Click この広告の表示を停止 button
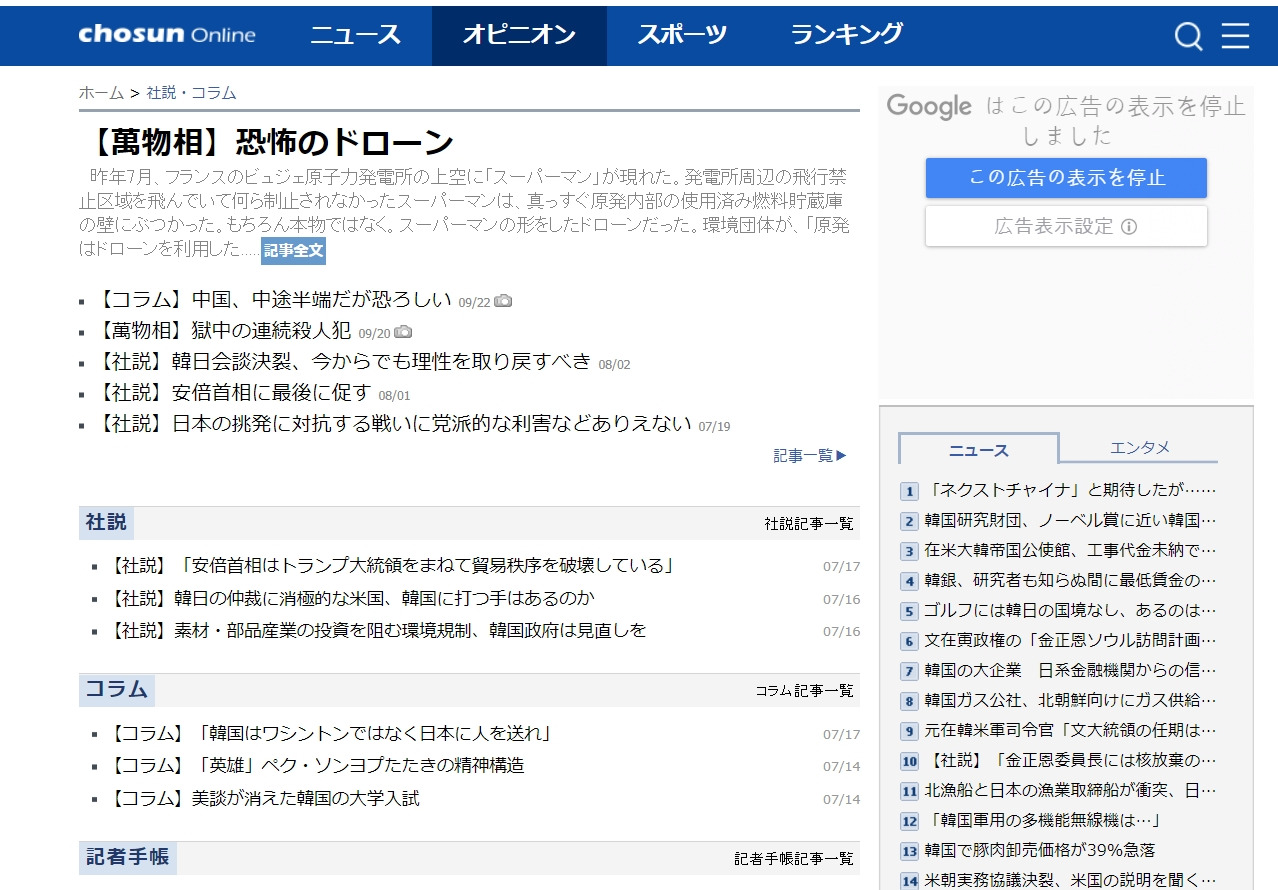 [x=1066, y=178]
